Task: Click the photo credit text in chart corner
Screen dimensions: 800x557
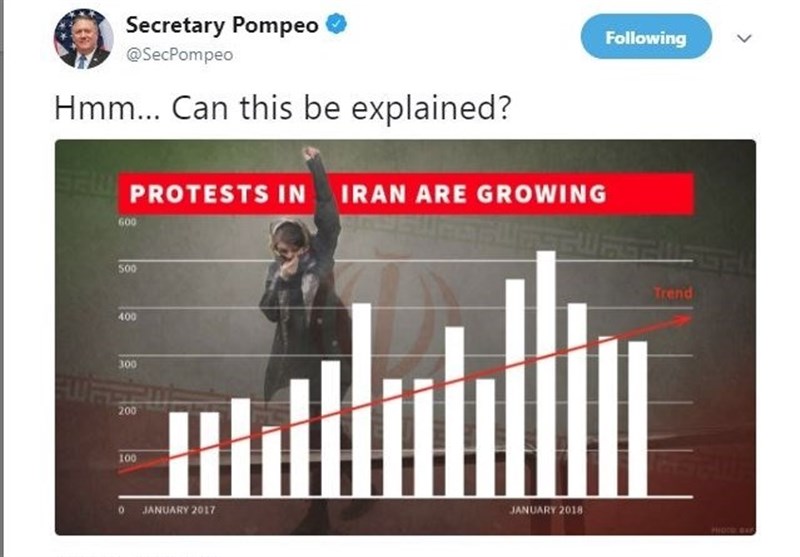Action: coord(731,529)
